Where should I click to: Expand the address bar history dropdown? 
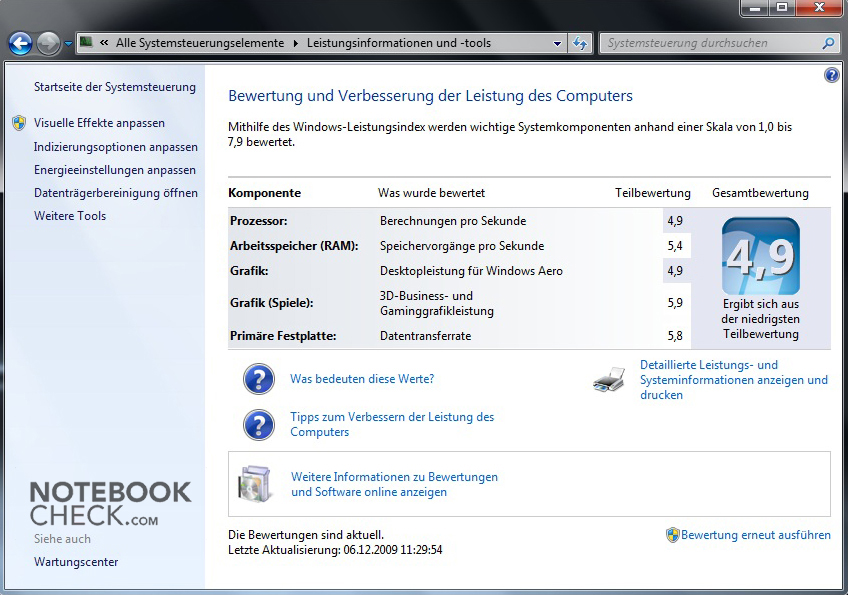[558, 43]
